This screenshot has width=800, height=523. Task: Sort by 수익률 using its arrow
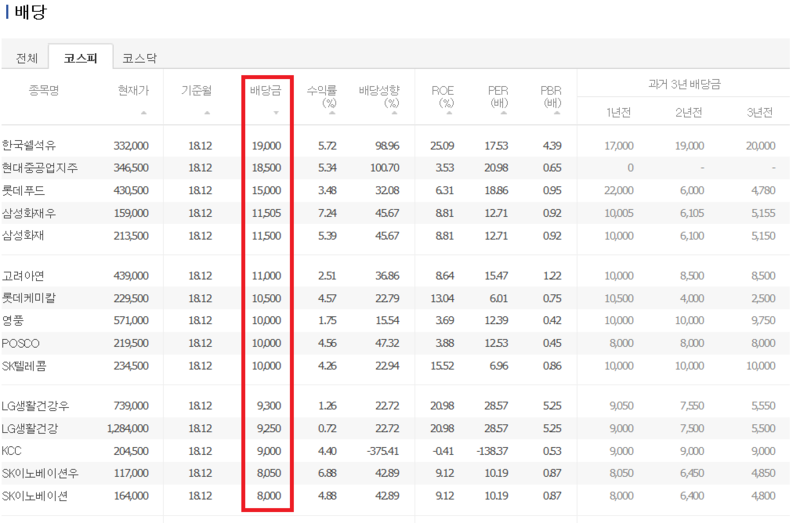tap(332, 113)
